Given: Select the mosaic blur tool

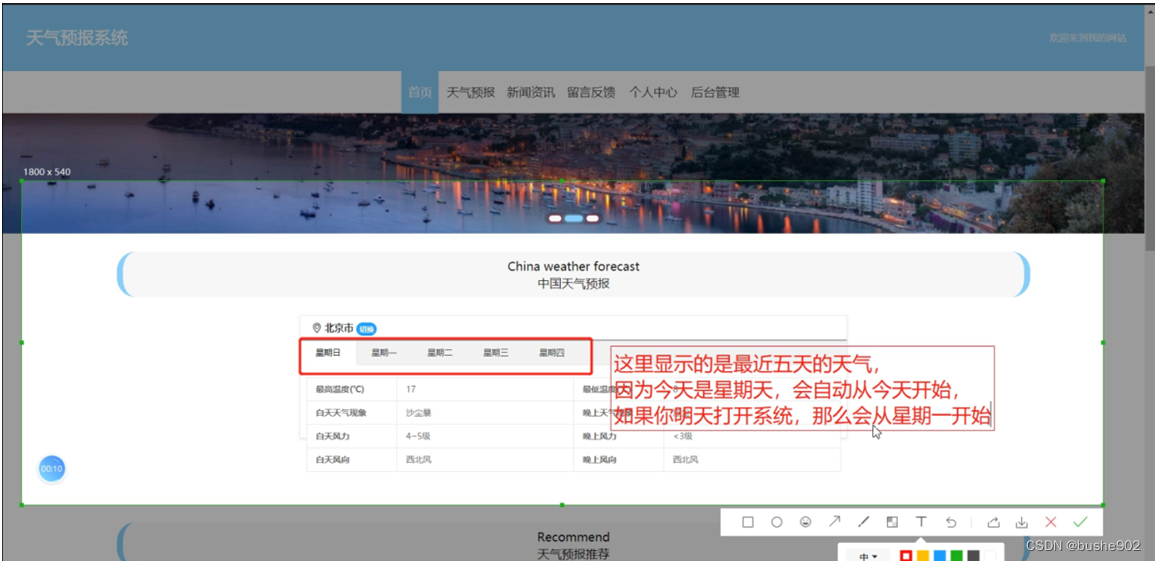Looking at the screenshot, I should pyautogui.click(x=892, y=522).
